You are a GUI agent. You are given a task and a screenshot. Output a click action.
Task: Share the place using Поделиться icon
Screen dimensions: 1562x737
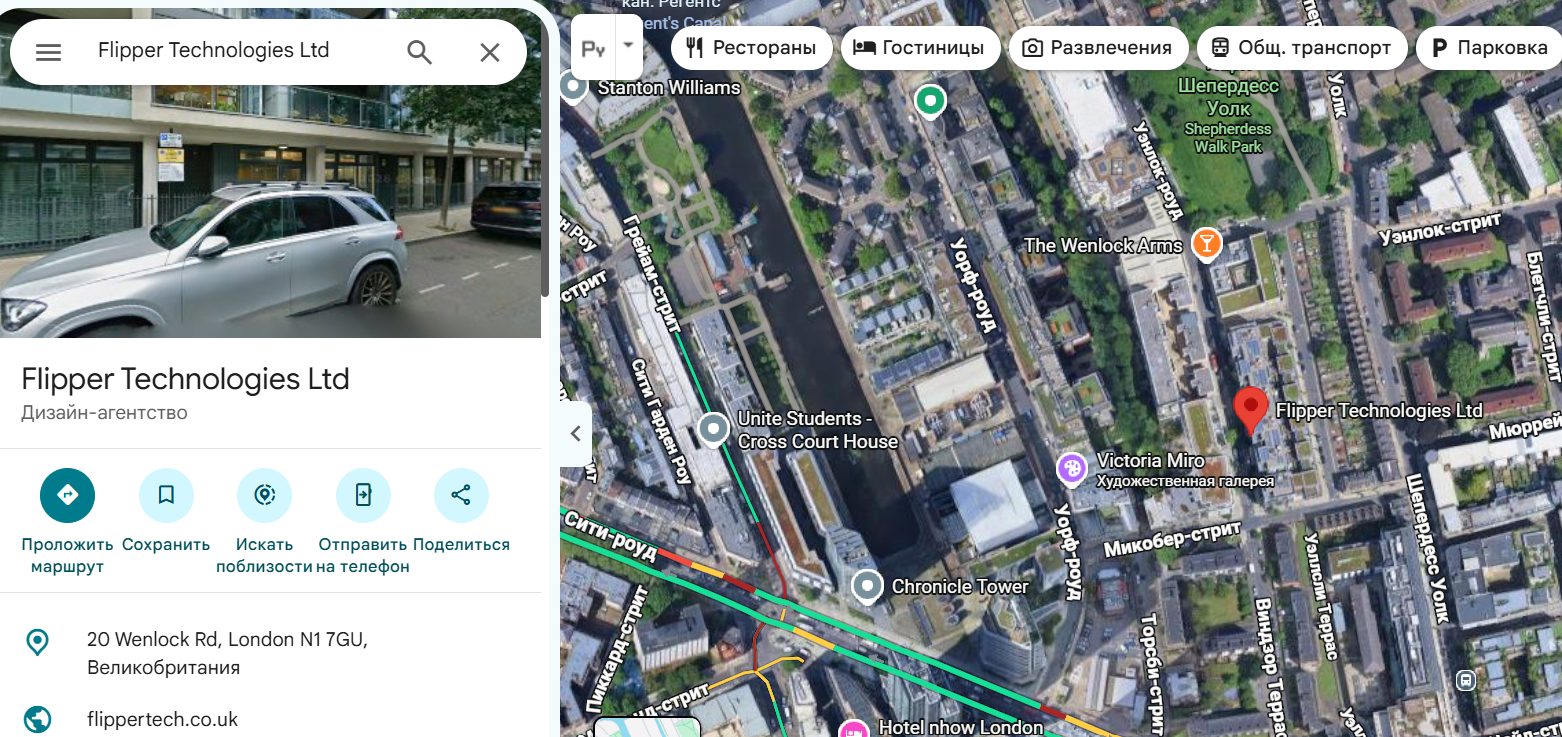pyautogui.click(x=461, y=495)
